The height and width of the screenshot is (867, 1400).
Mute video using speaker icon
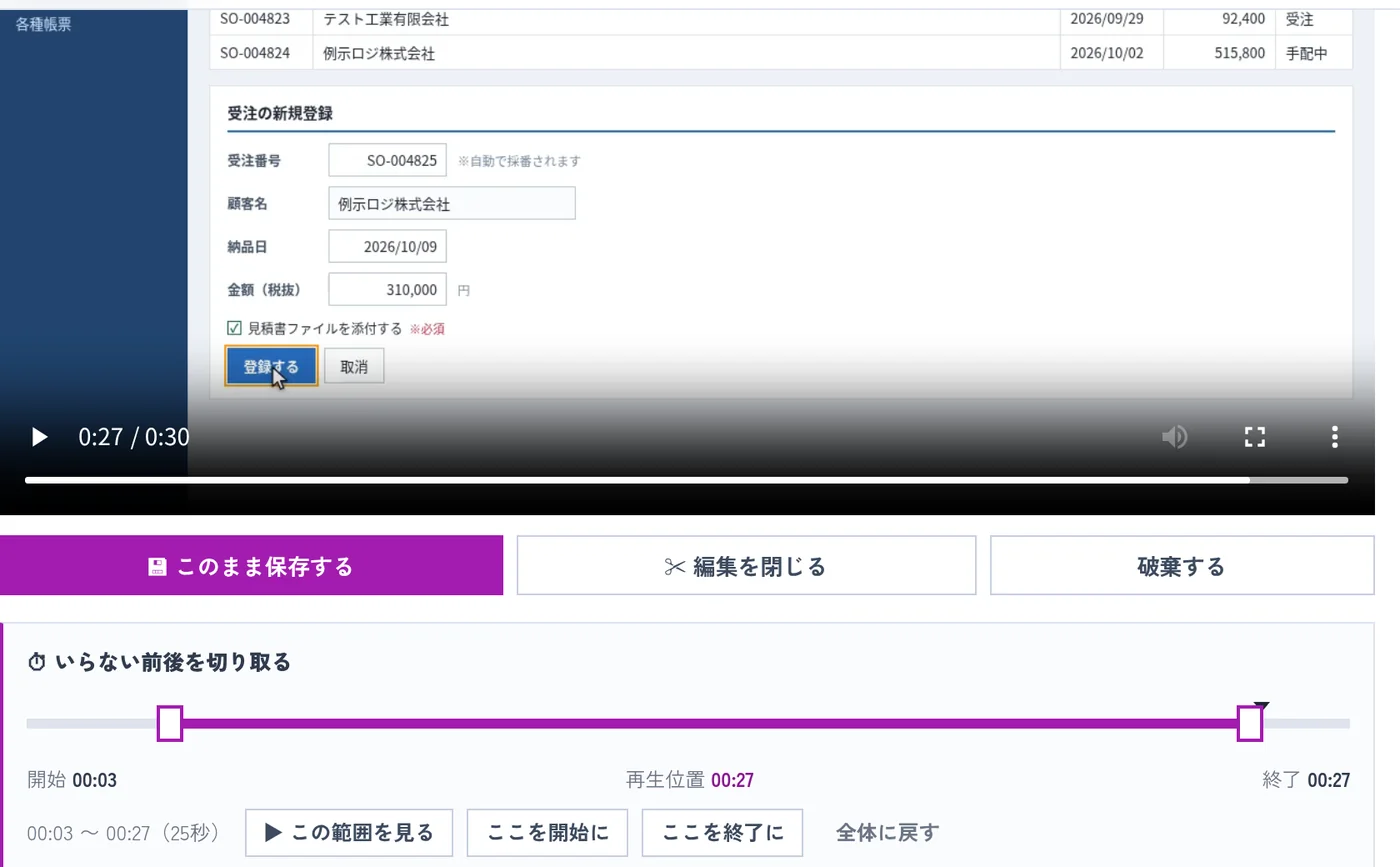1175,437
